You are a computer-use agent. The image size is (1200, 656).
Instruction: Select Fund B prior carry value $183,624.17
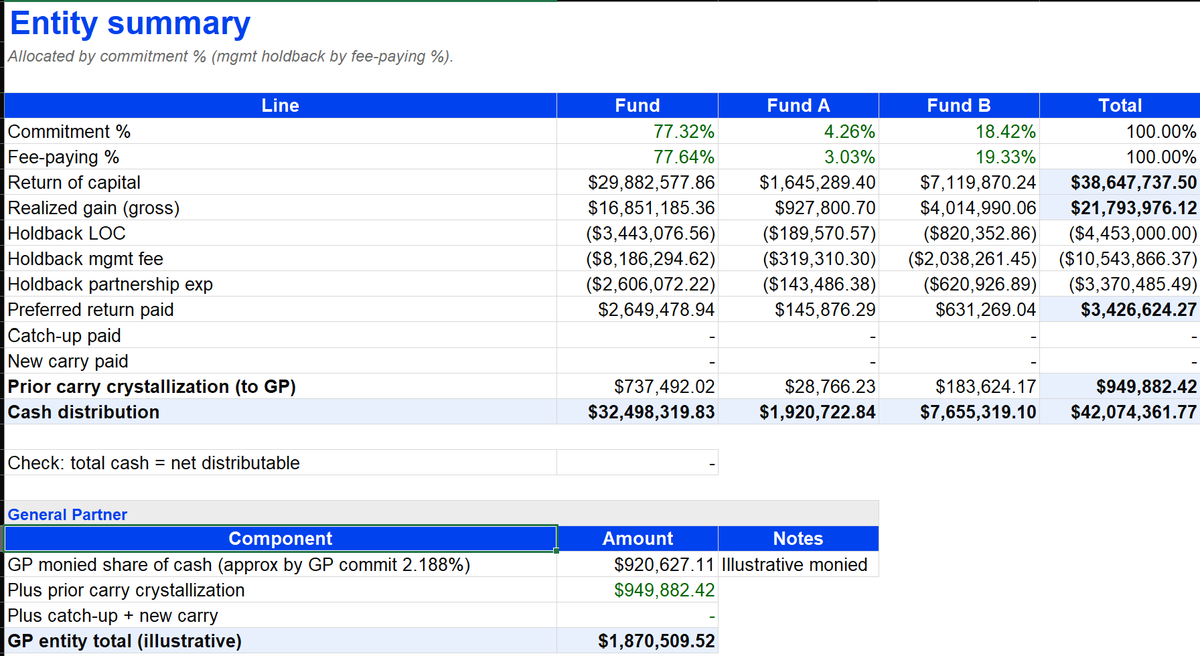(x=959, y=387)
